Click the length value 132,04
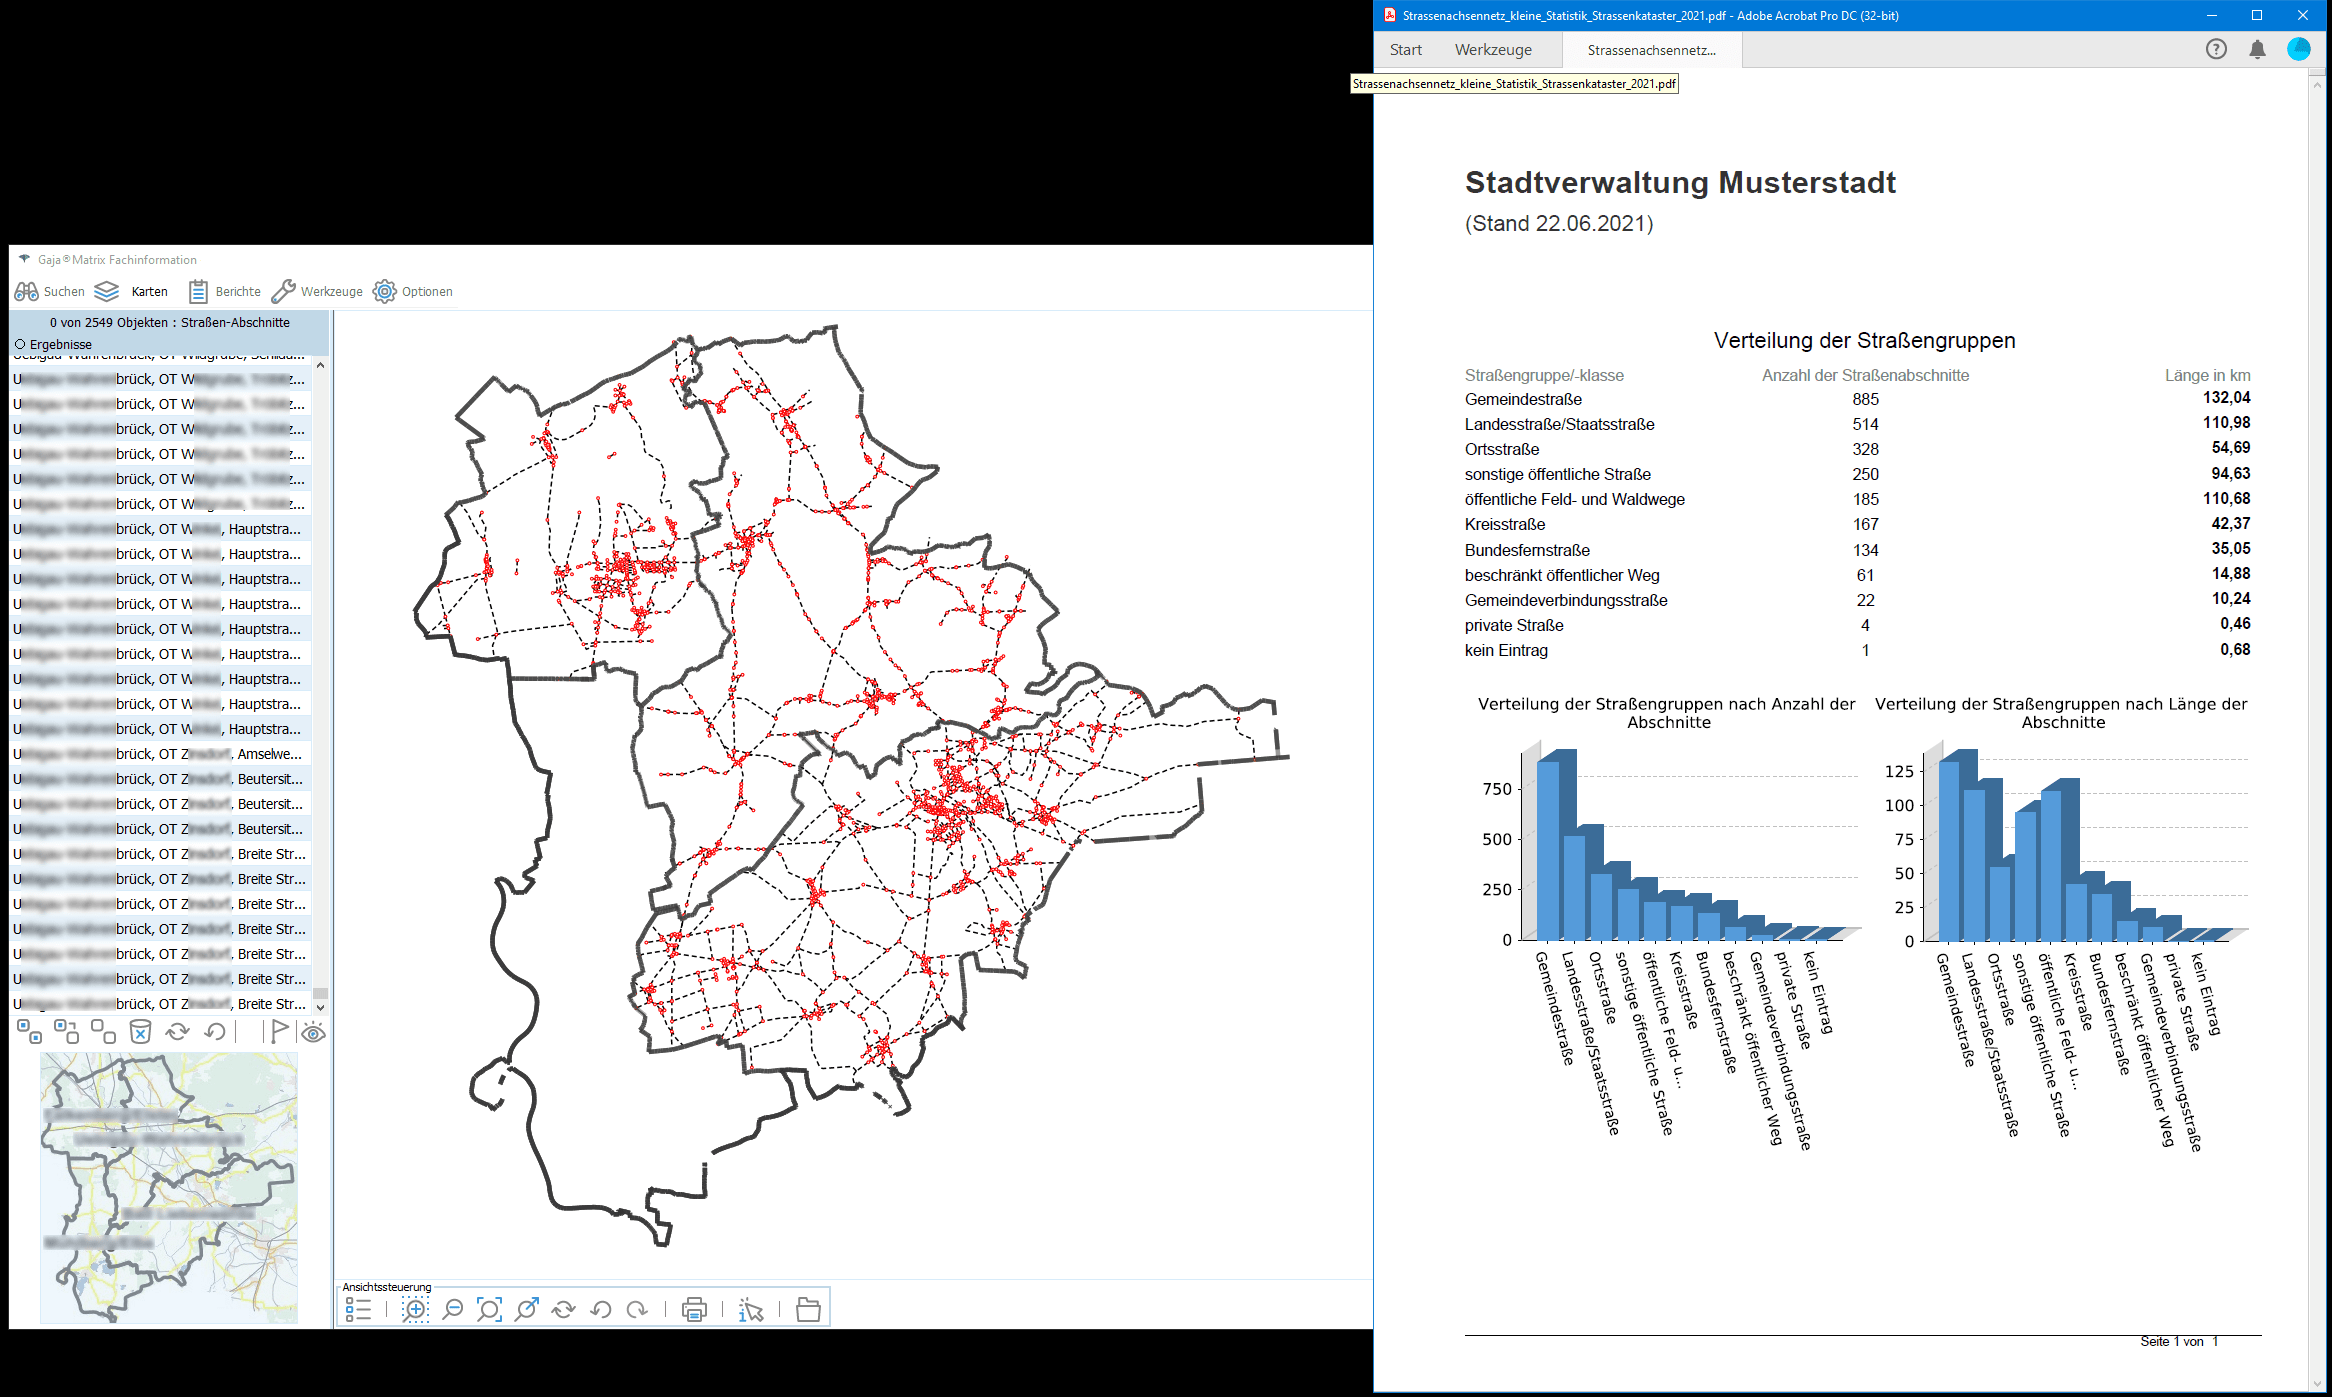2332x1397 pixels. click(x=2226, y=397)
